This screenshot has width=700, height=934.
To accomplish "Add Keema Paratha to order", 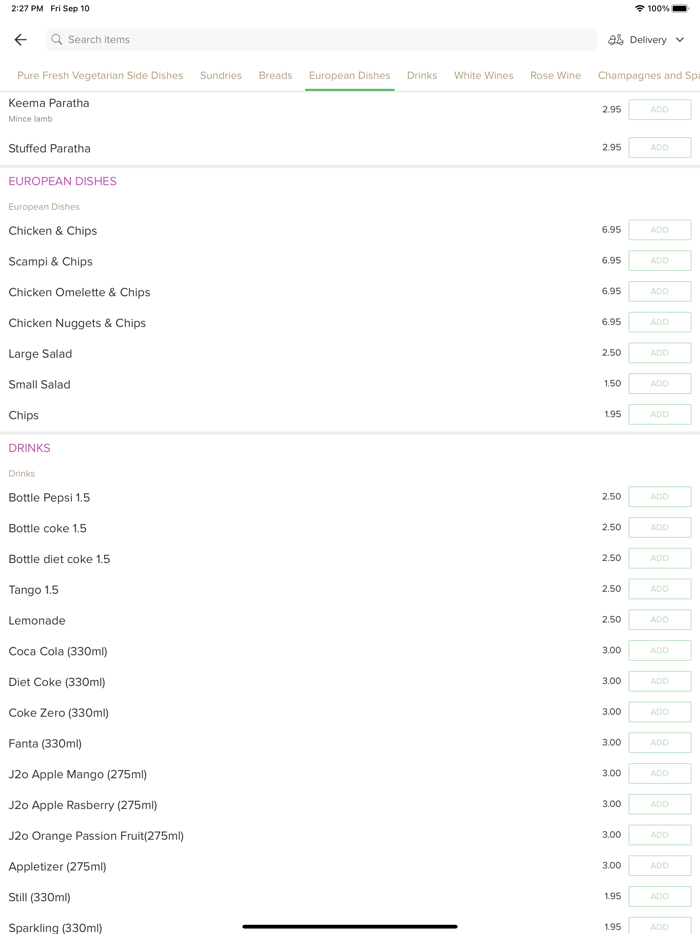I will (659, 110).
